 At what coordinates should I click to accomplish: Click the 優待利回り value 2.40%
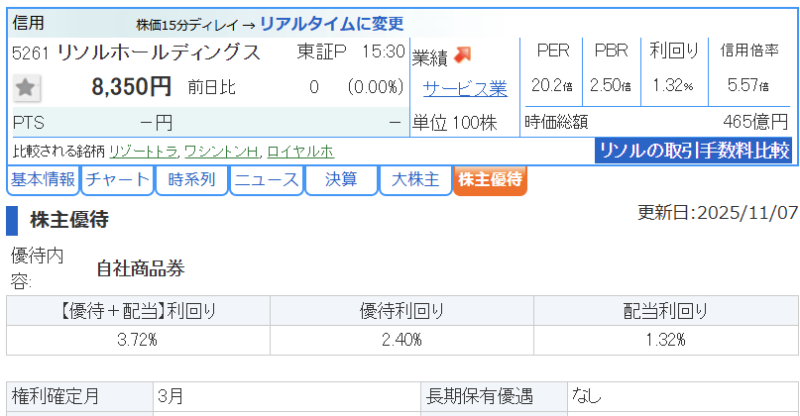click(x=401, y=340)
